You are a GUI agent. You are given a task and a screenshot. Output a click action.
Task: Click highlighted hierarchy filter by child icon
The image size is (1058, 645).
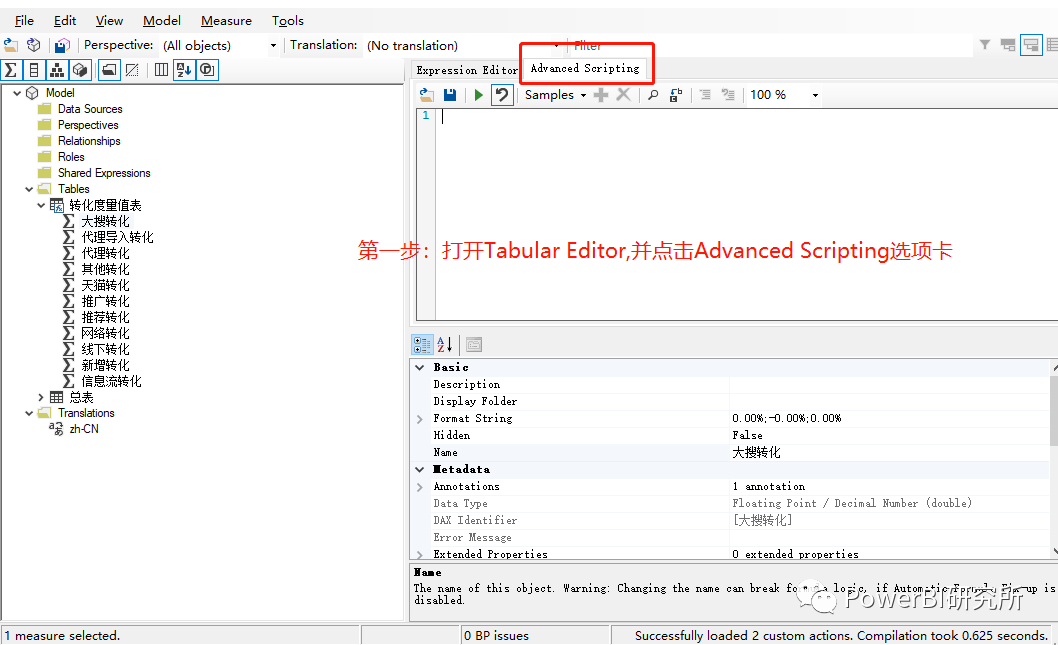(1031, 45)
